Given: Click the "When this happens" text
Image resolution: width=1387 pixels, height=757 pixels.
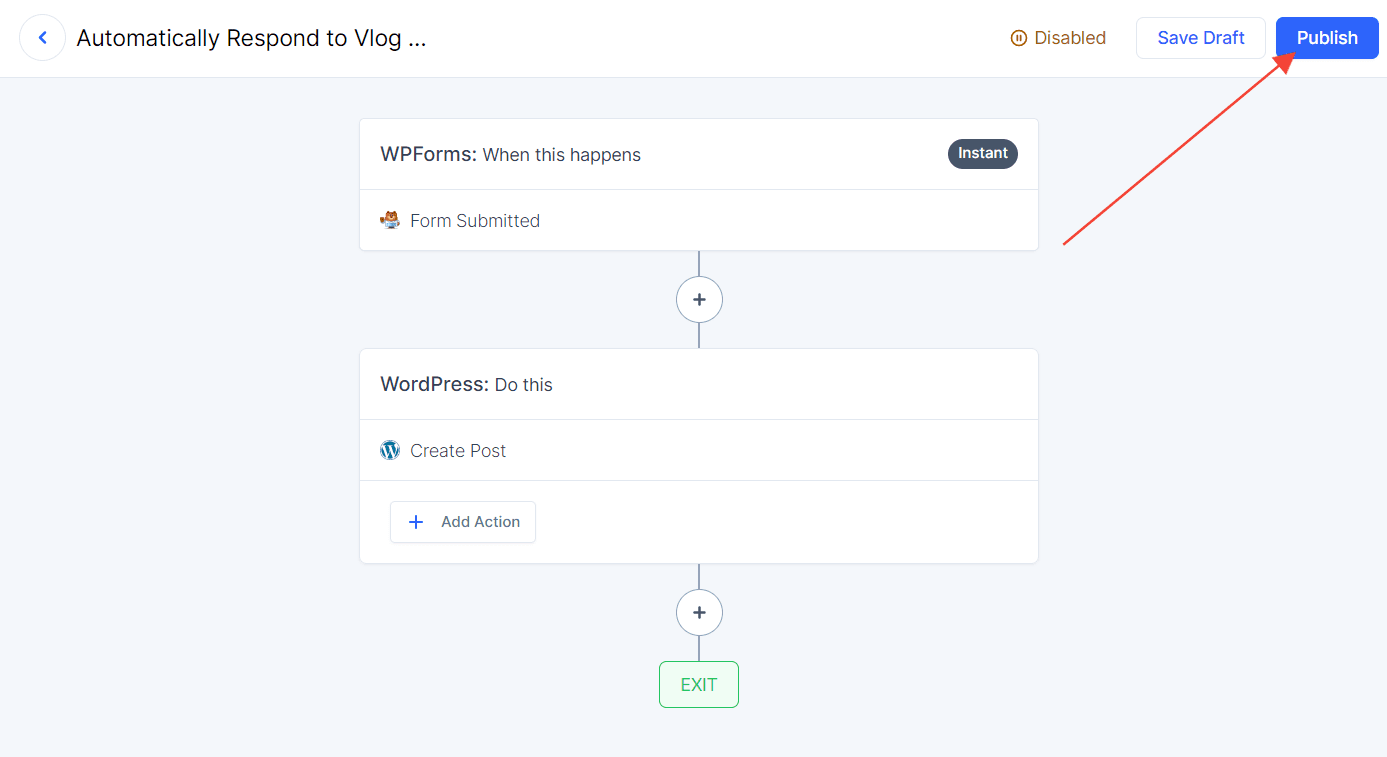Looking at the screenshot, I should click(562, 155).
